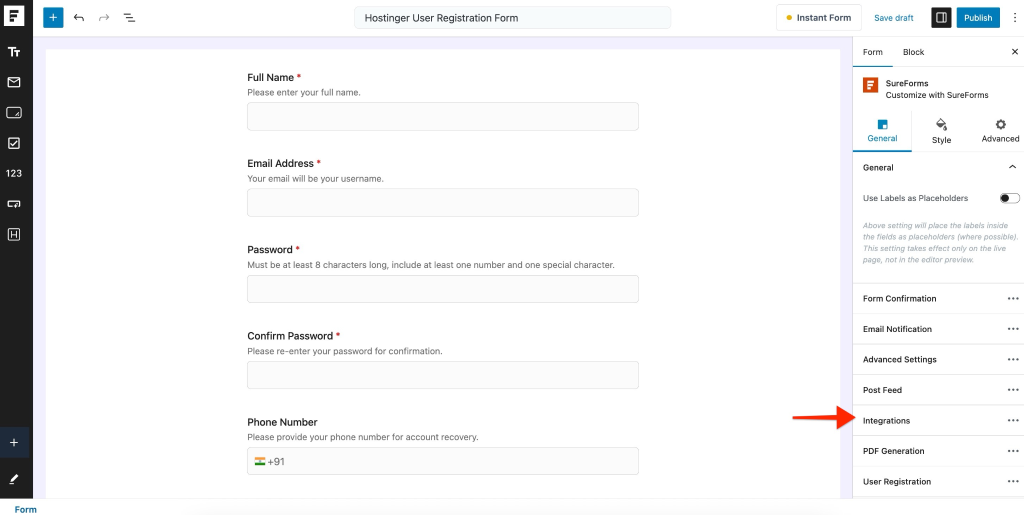
Task: Open the Advanced tab with gear icon
Action: click(x=1000, y=131)
